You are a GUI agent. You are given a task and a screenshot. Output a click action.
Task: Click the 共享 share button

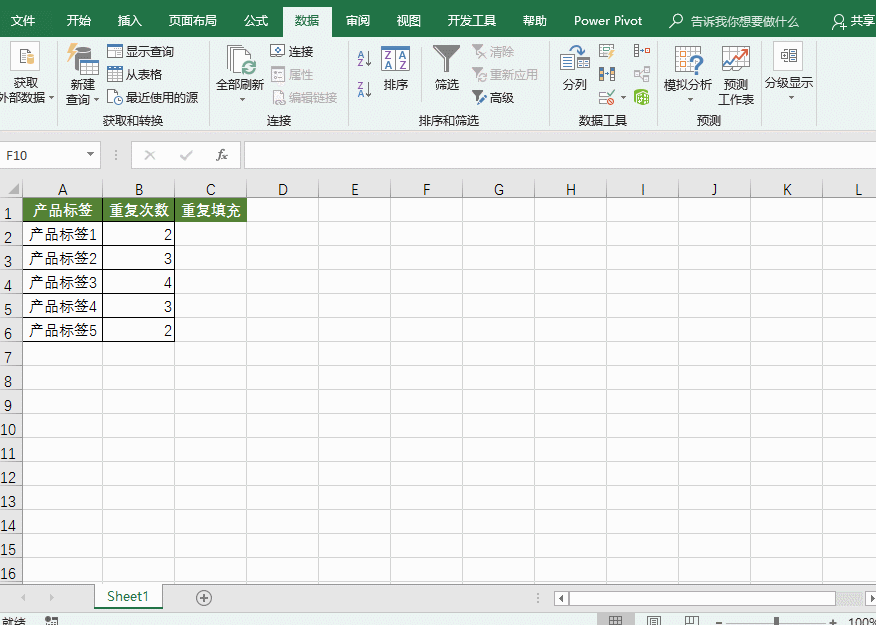854,22
